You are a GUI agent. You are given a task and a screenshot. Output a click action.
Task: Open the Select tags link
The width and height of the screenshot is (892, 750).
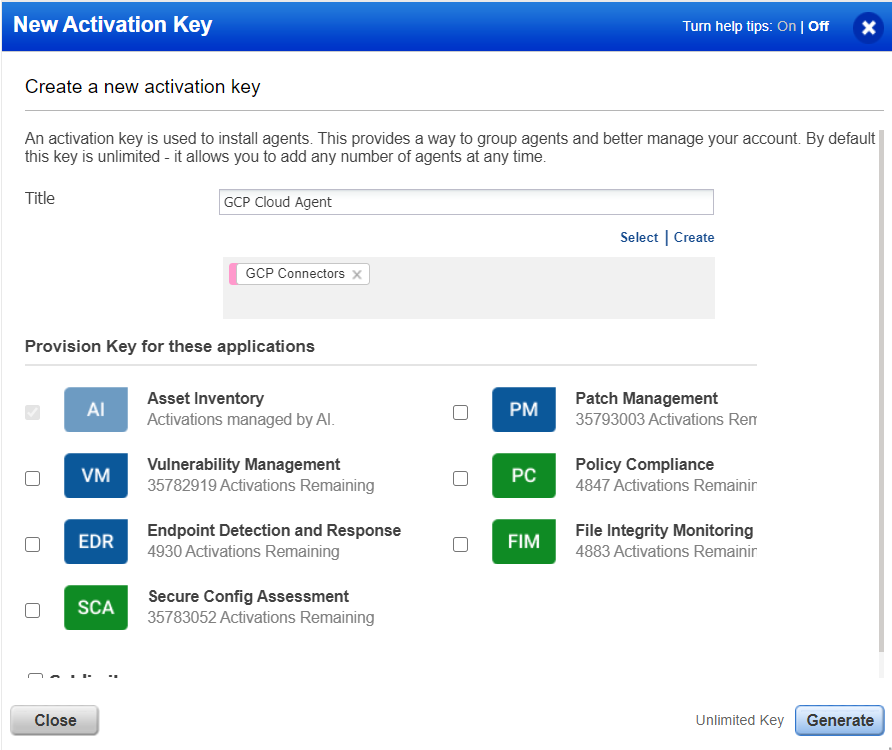638,237
